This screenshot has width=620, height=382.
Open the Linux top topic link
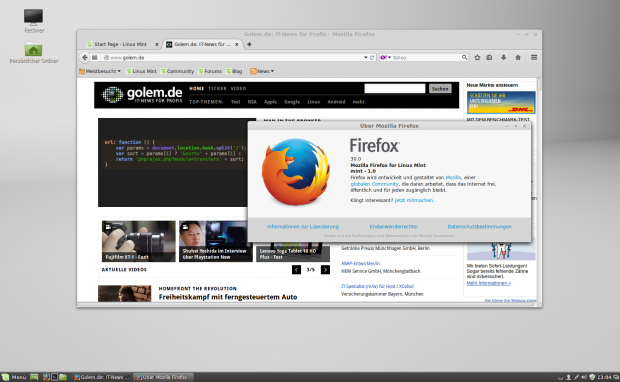point(314,102)
